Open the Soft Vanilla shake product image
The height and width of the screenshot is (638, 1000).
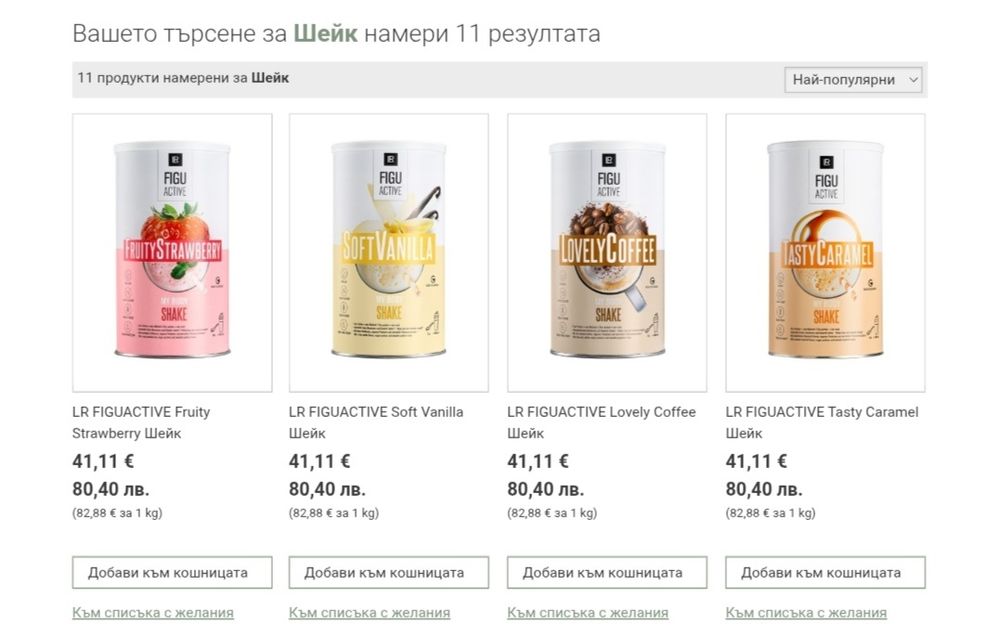(389, 253)
